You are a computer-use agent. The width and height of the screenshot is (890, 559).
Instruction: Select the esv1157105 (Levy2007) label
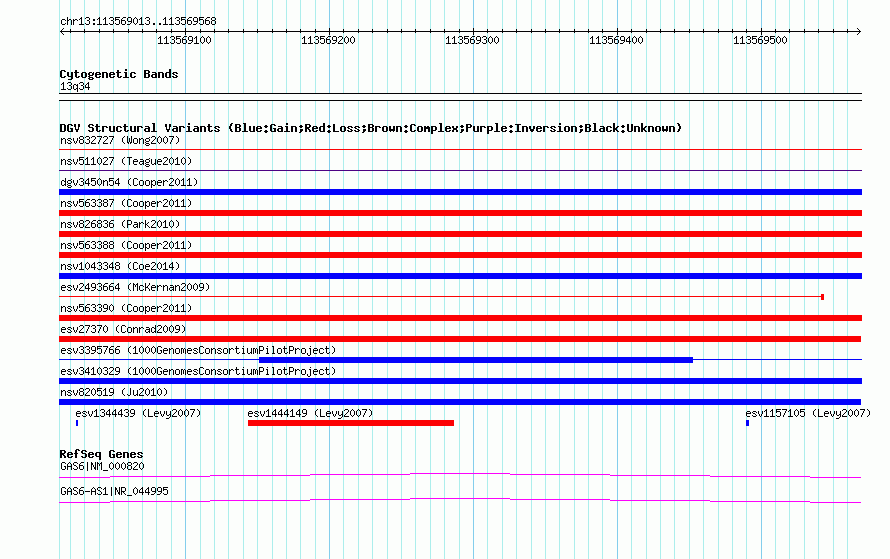(808, 413)
